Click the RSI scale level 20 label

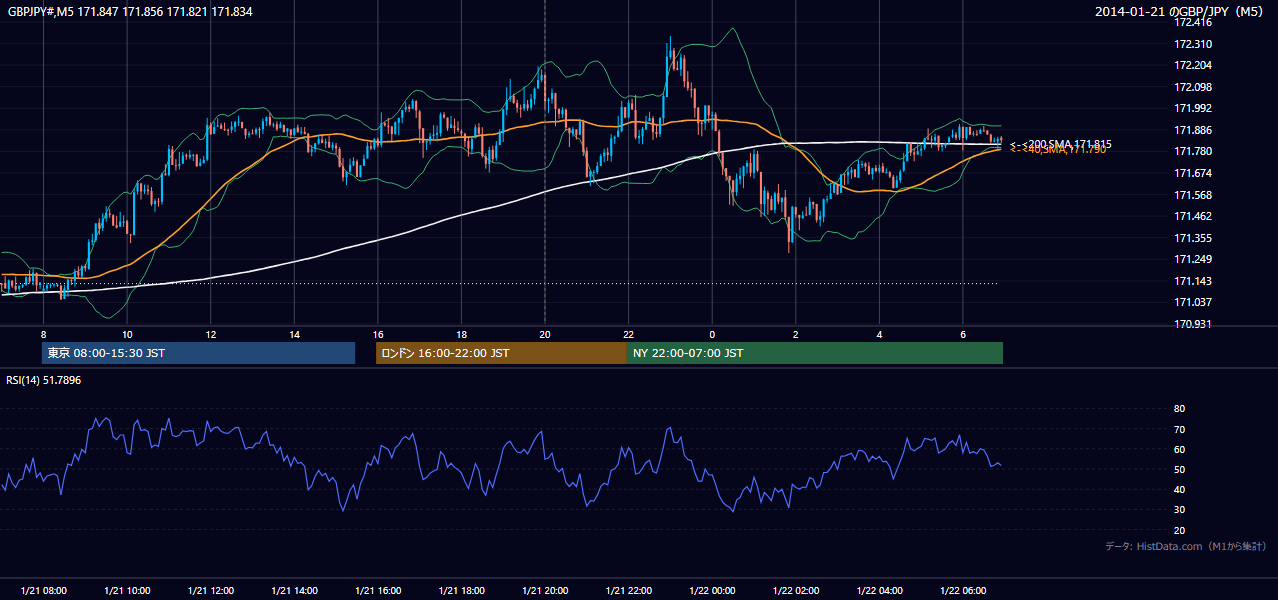[x=1180, y=530]
